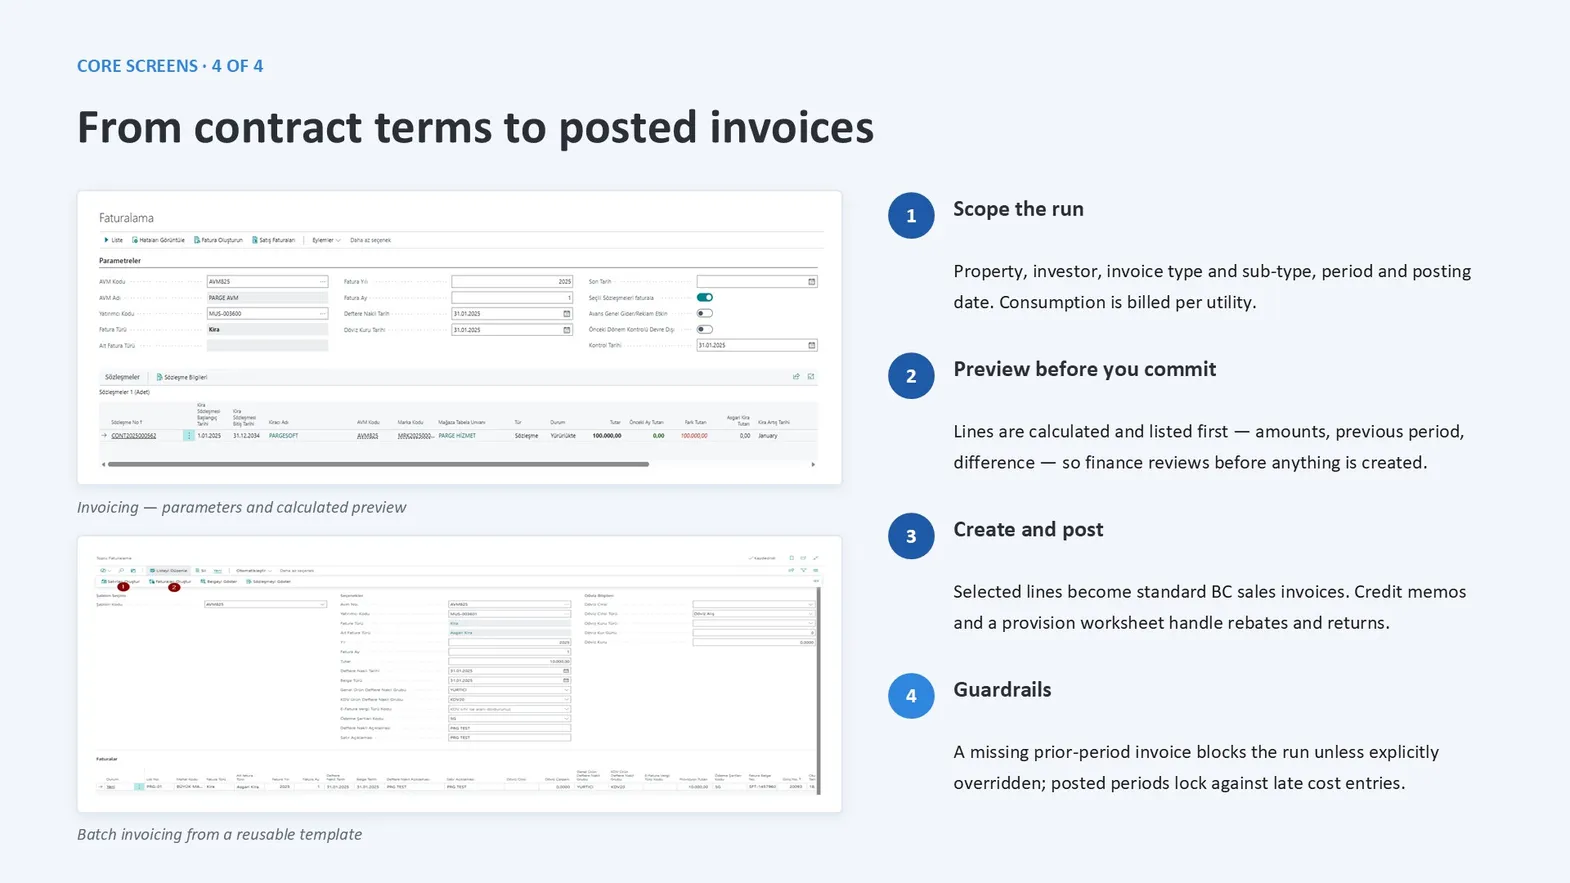Screen dimensions: 1570x883
Task: Click the horizontal scrollbar under the contracts table
Action: tap(378, 464)
